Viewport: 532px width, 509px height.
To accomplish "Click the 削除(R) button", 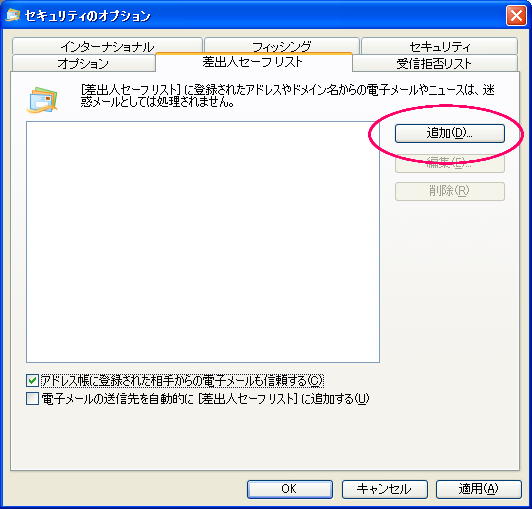I will click(450, 191).
